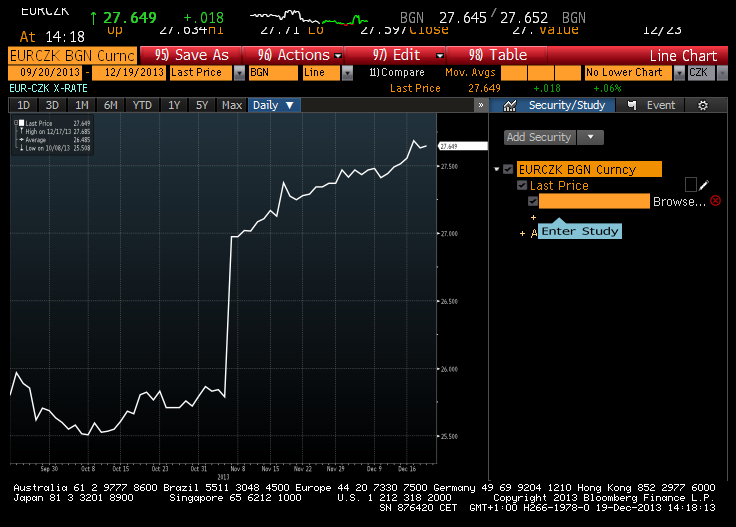The image size is (736, 527).
Task: Click the Add Security button
Action: click(x=539, y=137)
